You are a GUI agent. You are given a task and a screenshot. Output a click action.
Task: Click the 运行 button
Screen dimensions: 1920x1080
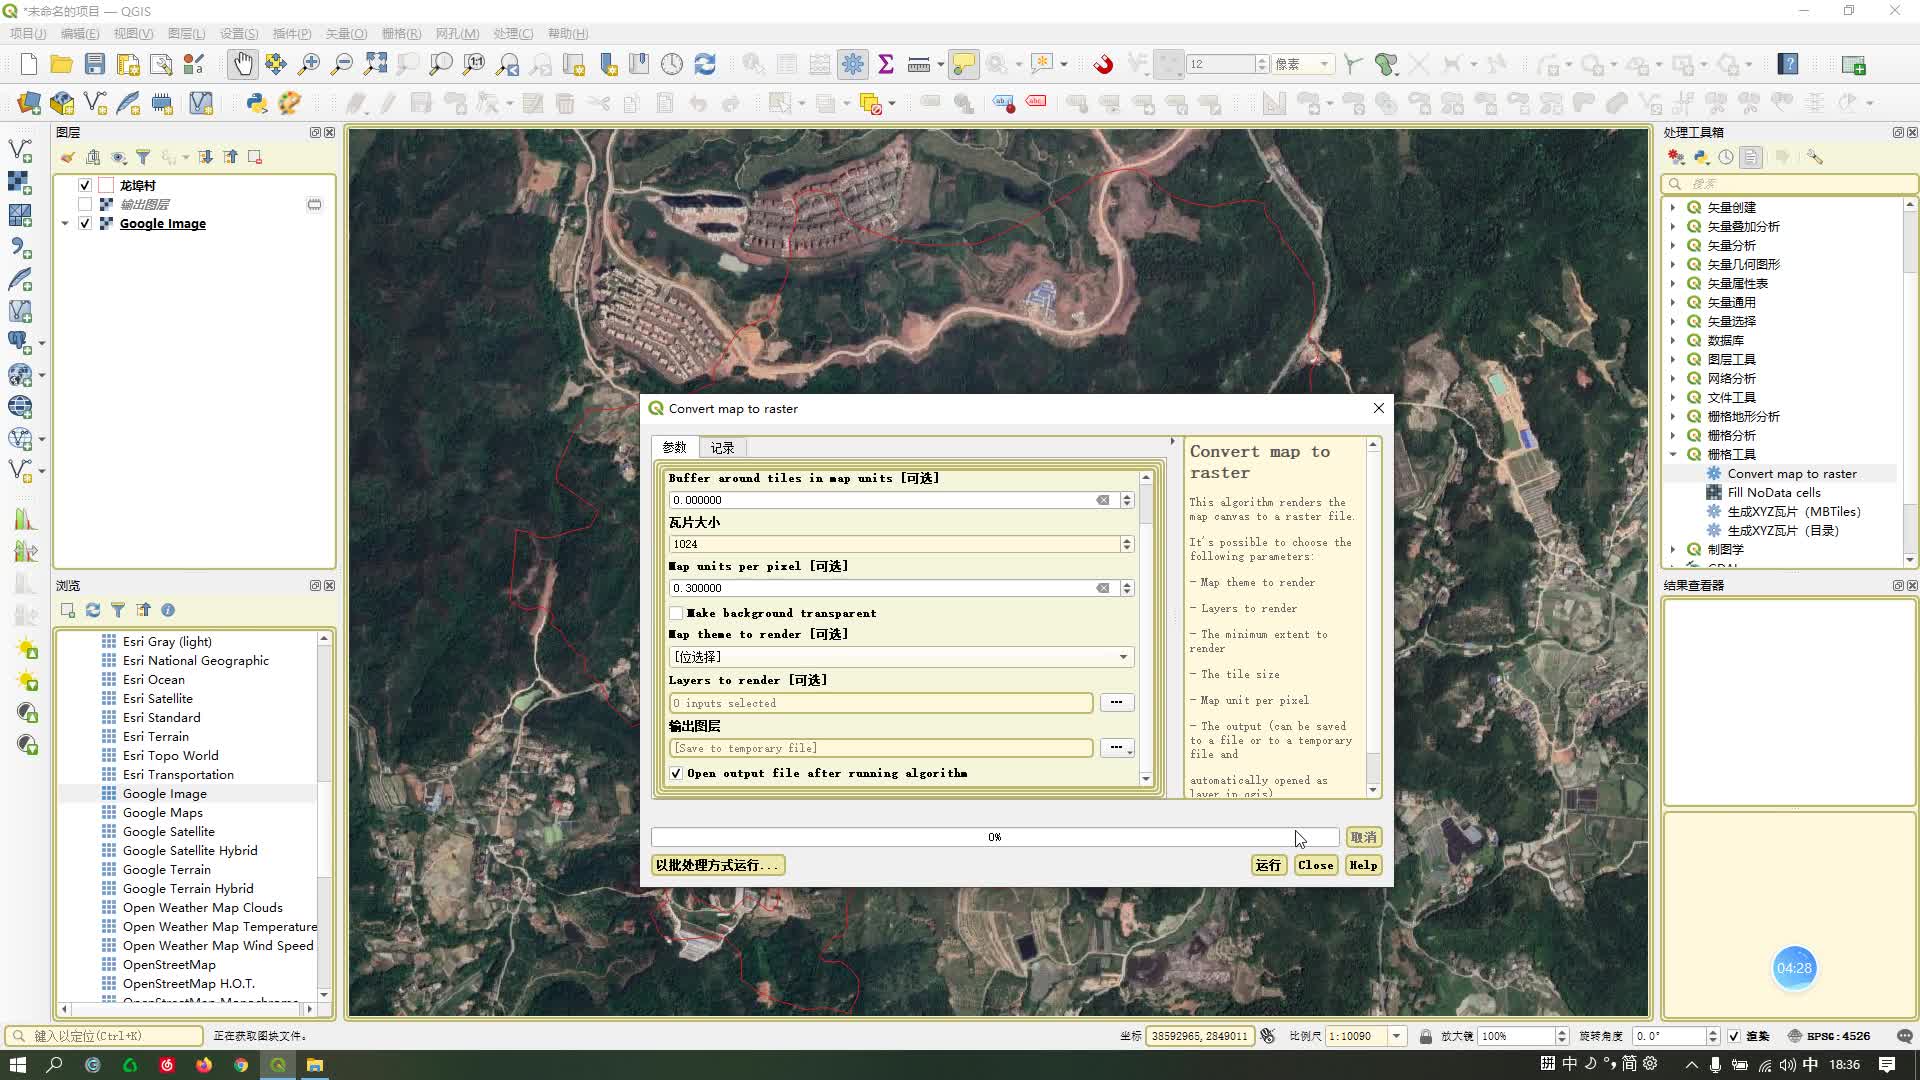(1268, 865)
